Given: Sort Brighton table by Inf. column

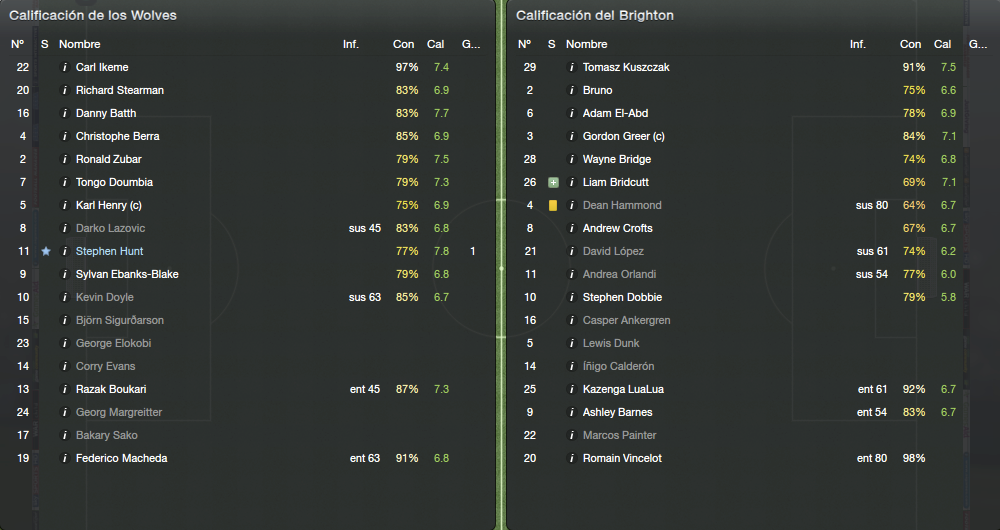Looking at the screenshot, I should (x=858, y=44).
